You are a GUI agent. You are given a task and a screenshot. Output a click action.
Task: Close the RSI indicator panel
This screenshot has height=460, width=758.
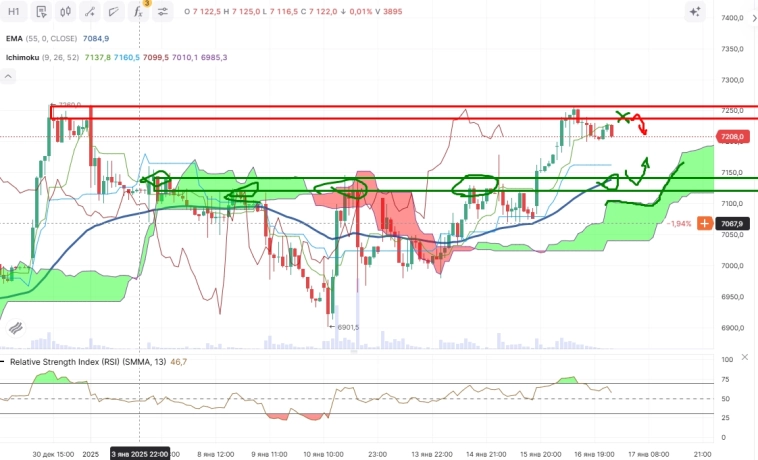[x=744, y=357]
